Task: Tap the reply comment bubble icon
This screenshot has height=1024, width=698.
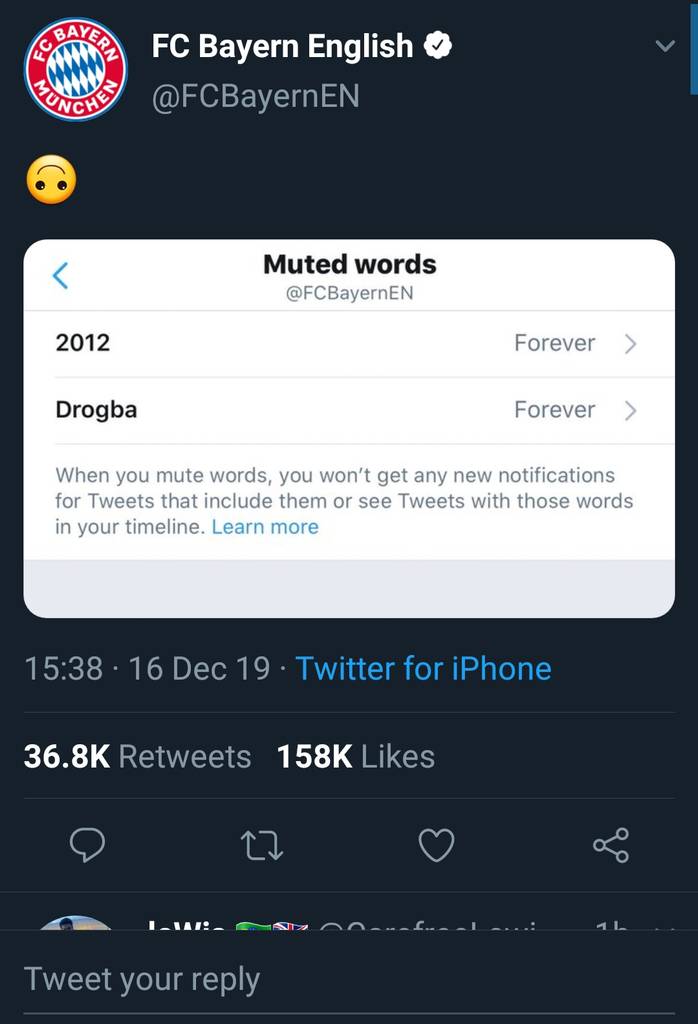Action: click(89, 846)
